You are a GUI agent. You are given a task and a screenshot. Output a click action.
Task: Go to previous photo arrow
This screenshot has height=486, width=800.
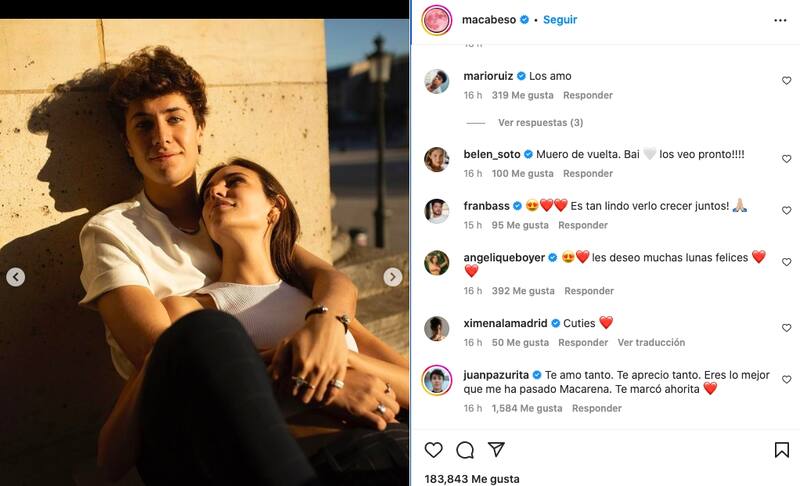coord(16,277)
